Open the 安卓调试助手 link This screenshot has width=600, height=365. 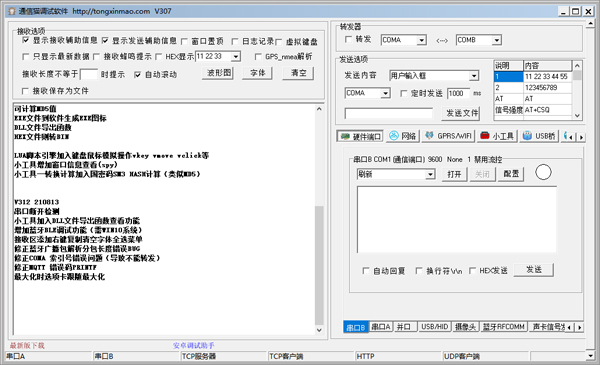(194, 345)
